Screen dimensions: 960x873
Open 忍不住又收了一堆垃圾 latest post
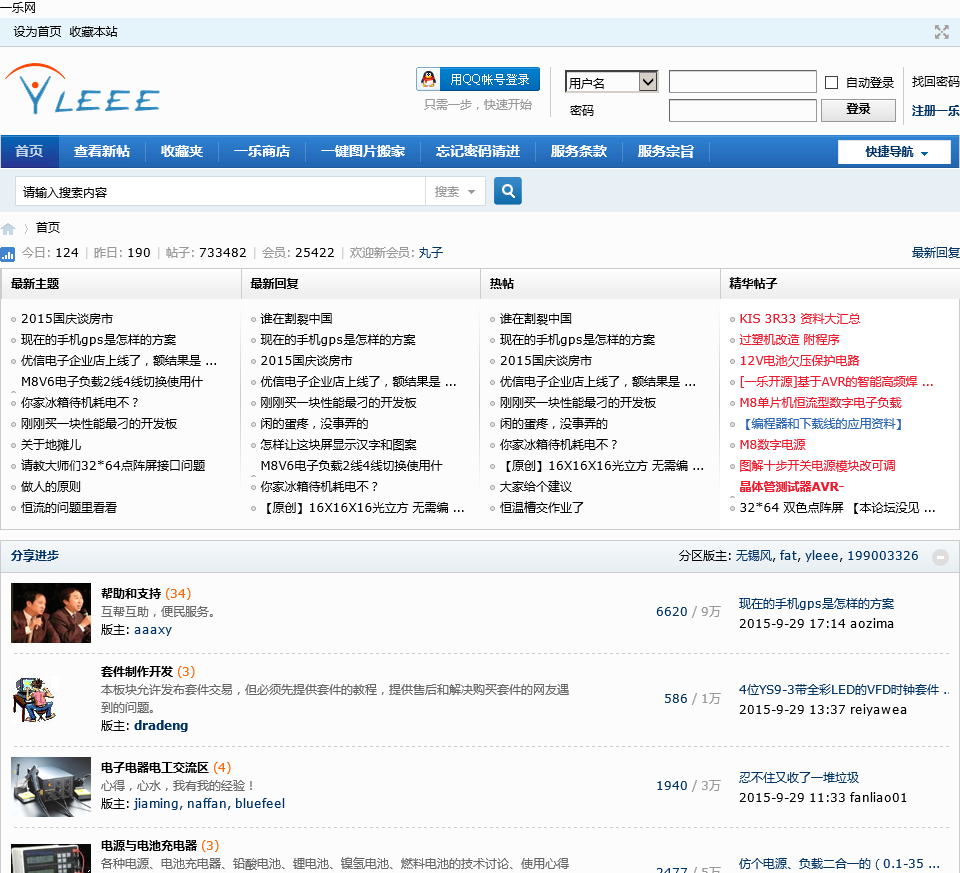pos(799,778)
